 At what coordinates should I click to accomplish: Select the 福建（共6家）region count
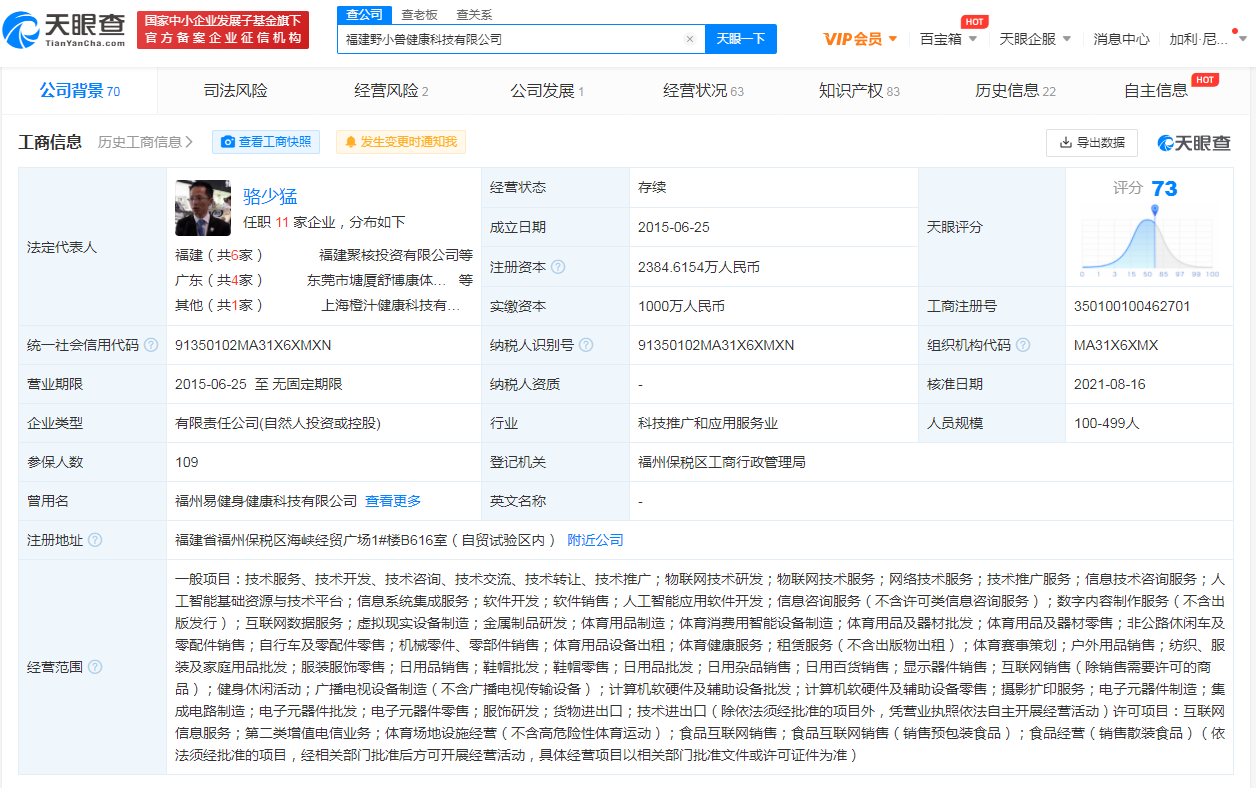click(220, 255)
